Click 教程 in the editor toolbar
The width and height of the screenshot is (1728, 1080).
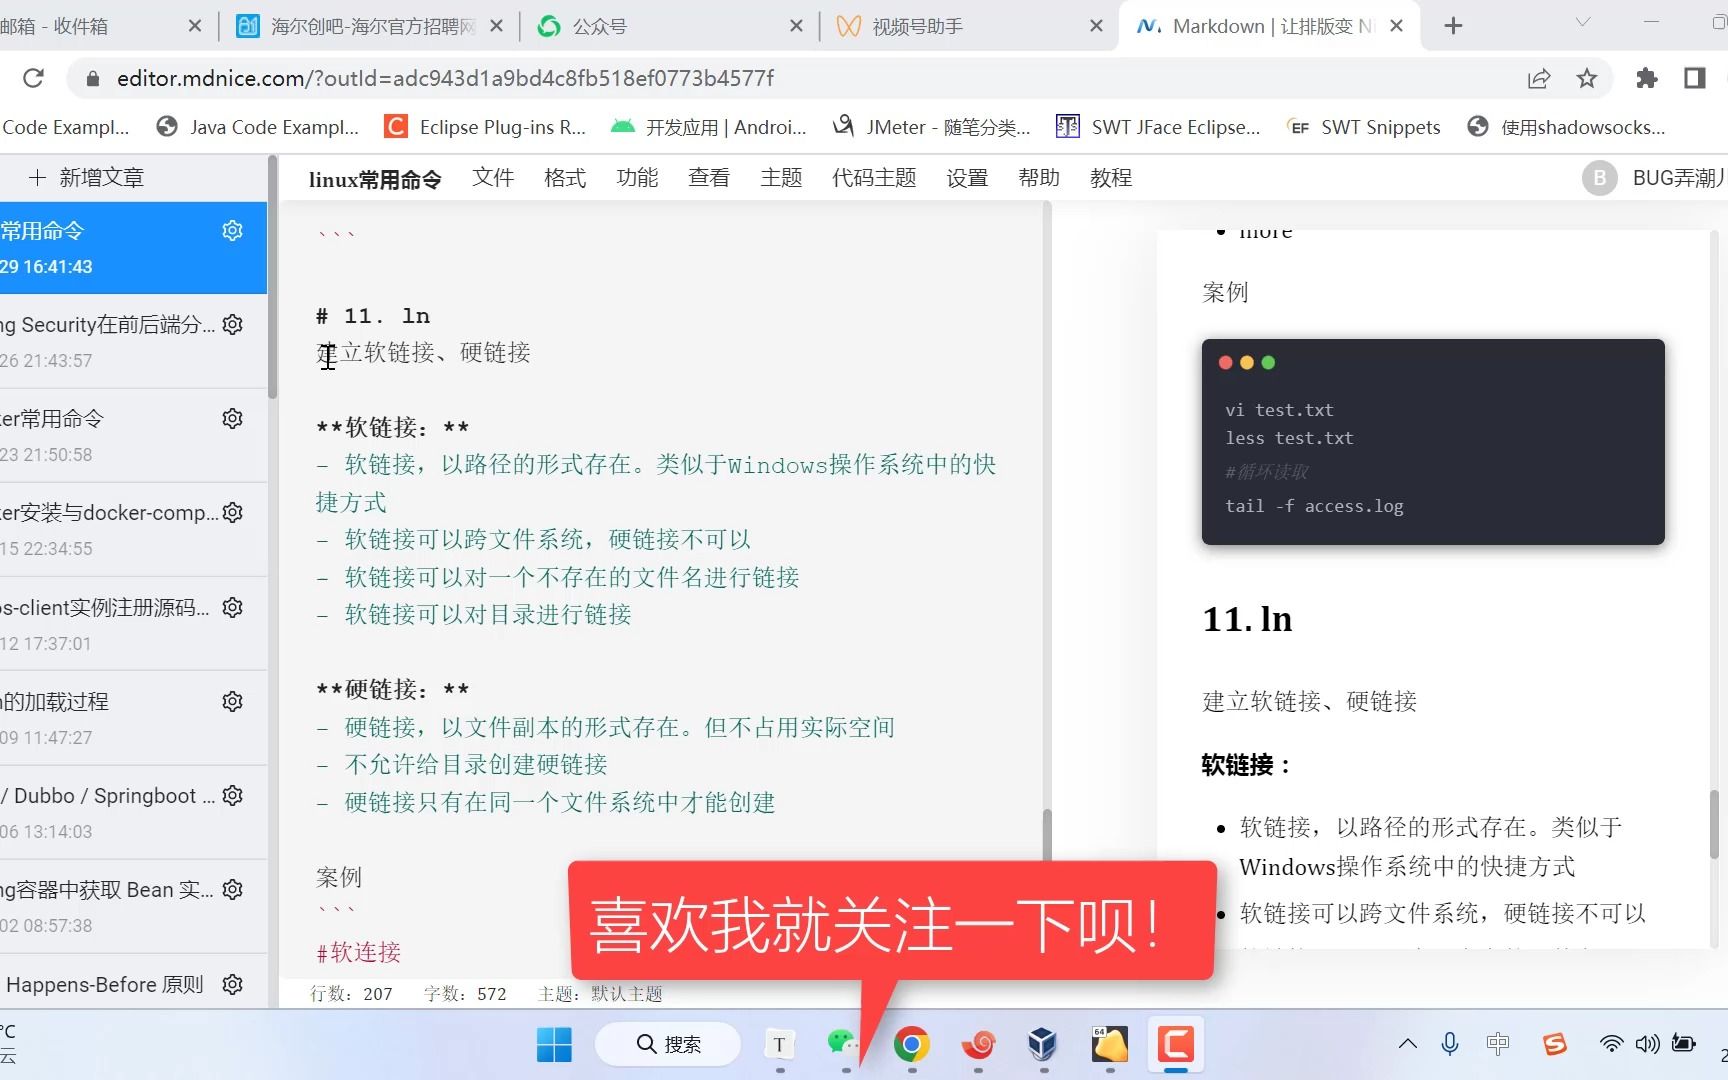(x=1110, y=177)
